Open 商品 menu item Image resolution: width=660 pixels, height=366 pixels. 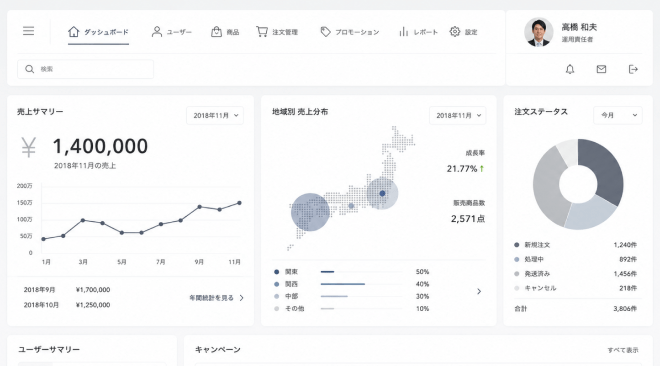coord(225,32)
